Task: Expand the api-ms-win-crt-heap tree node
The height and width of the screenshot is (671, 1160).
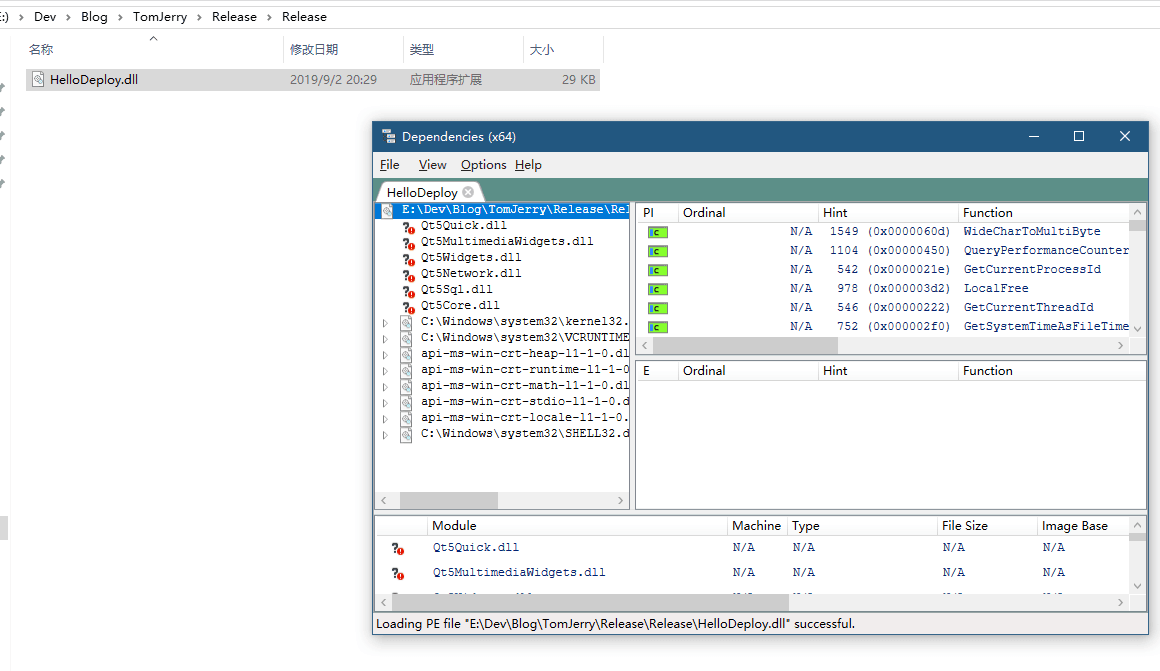Action: tap(385, 354)
